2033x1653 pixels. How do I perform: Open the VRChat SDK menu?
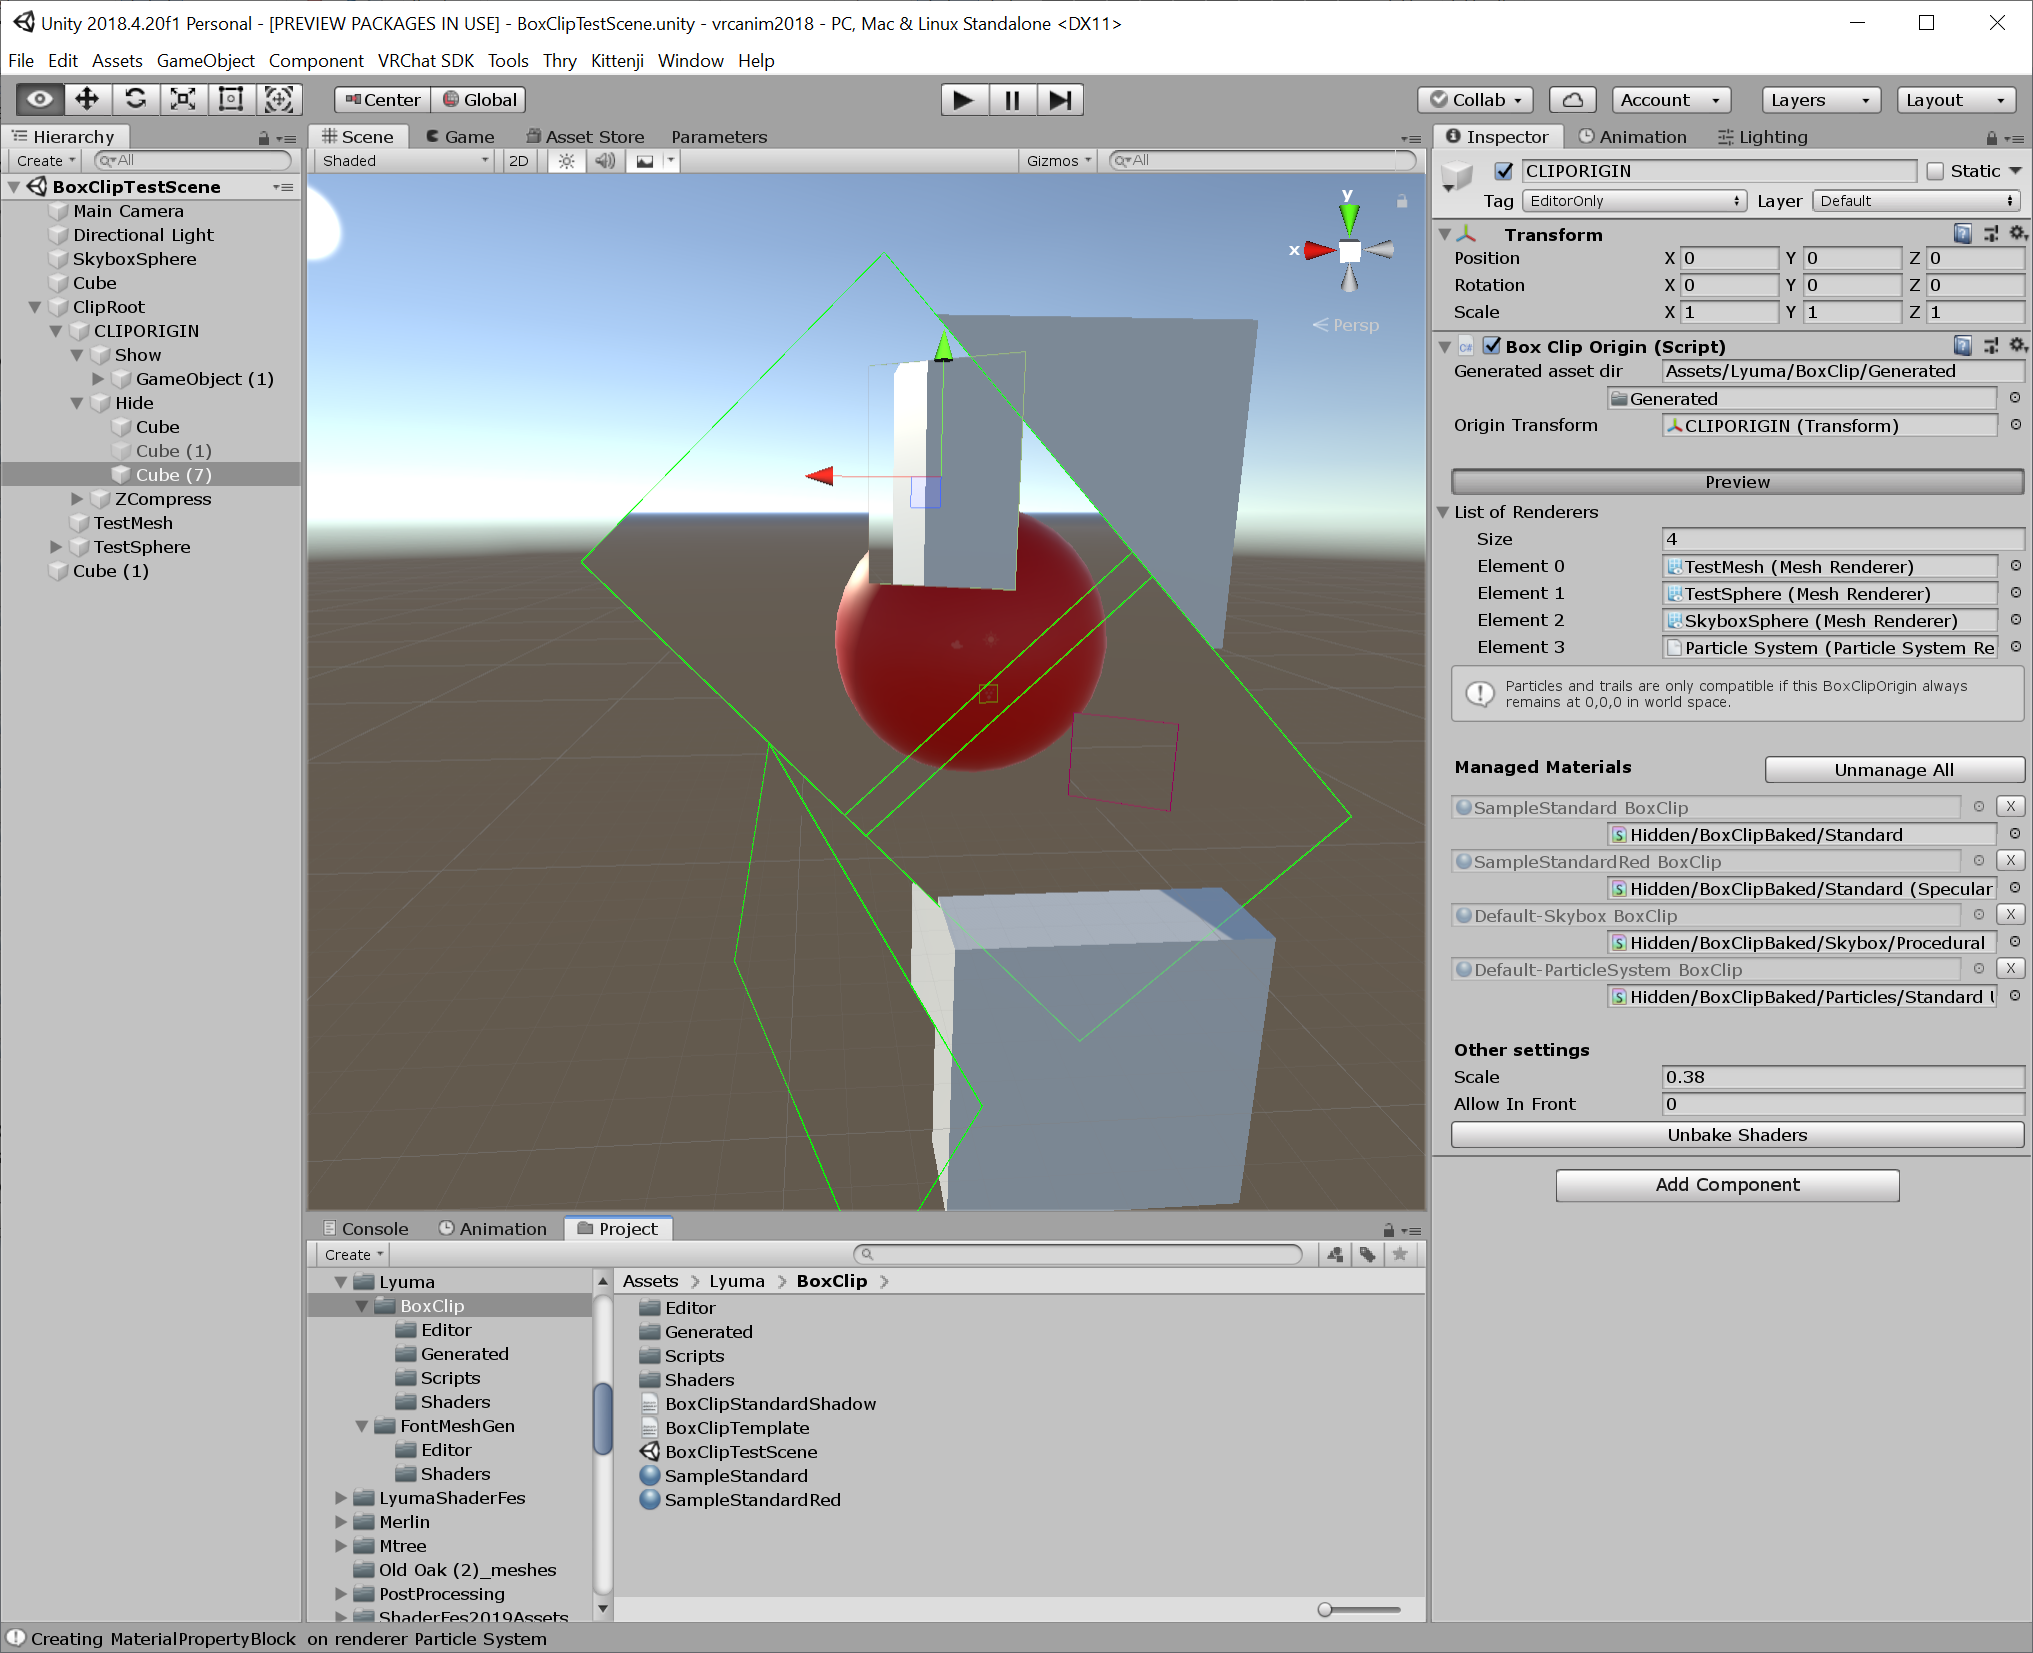pyautogui.click(x=426, y=61)
